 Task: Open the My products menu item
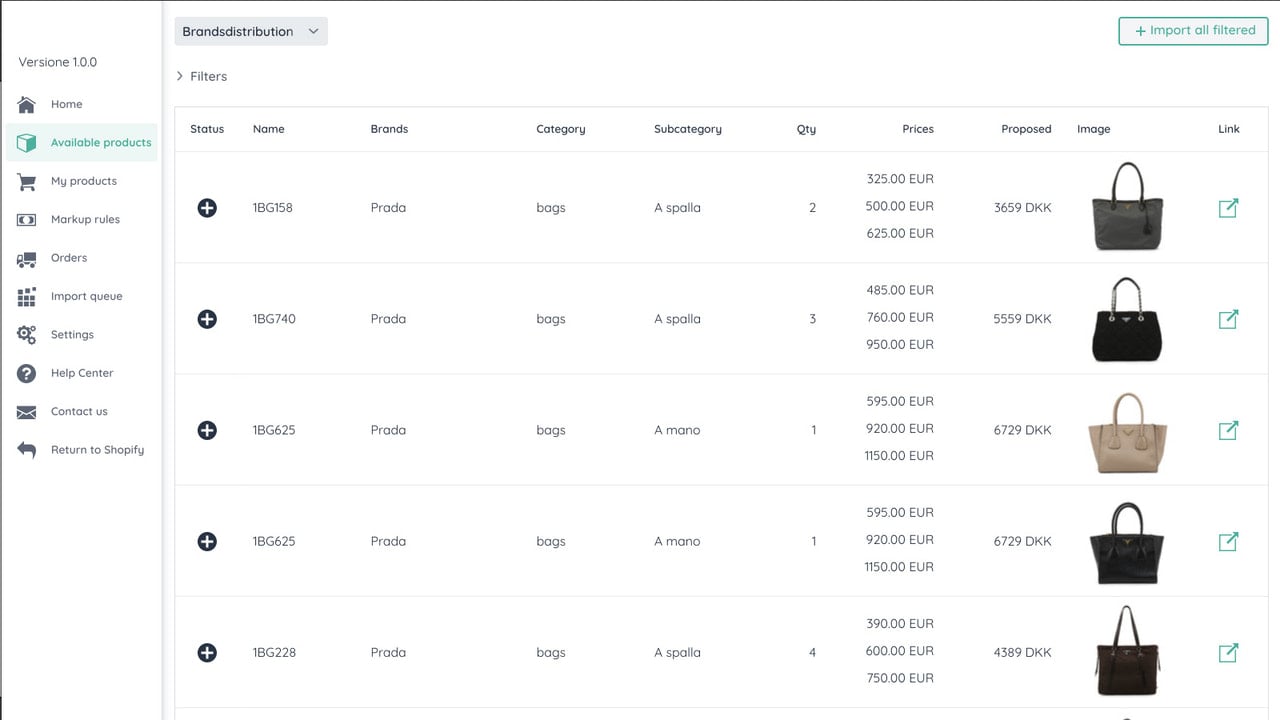pos(82,181)
